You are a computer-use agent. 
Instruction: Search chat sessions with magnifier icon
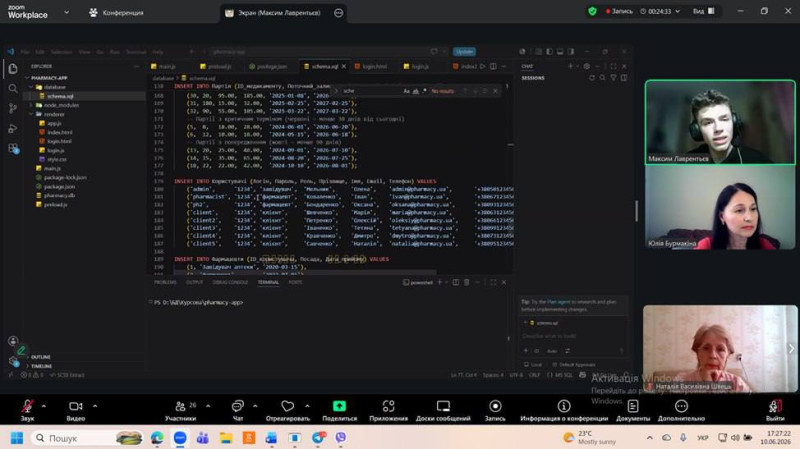[603, 78]
